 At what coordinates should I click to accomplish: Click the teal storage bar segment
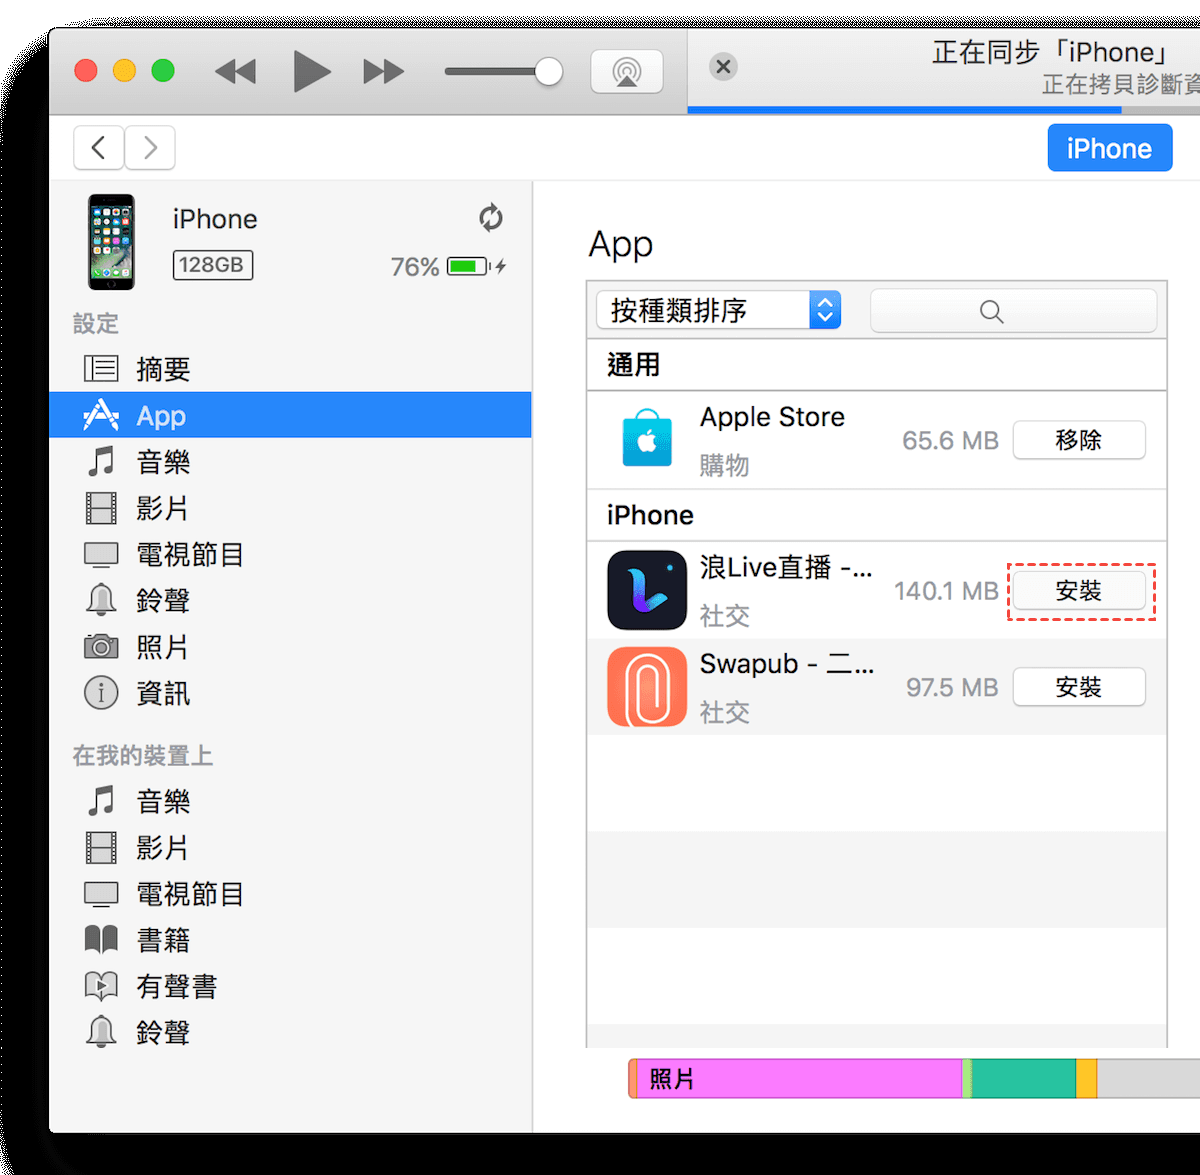tap(1023, 1079)
